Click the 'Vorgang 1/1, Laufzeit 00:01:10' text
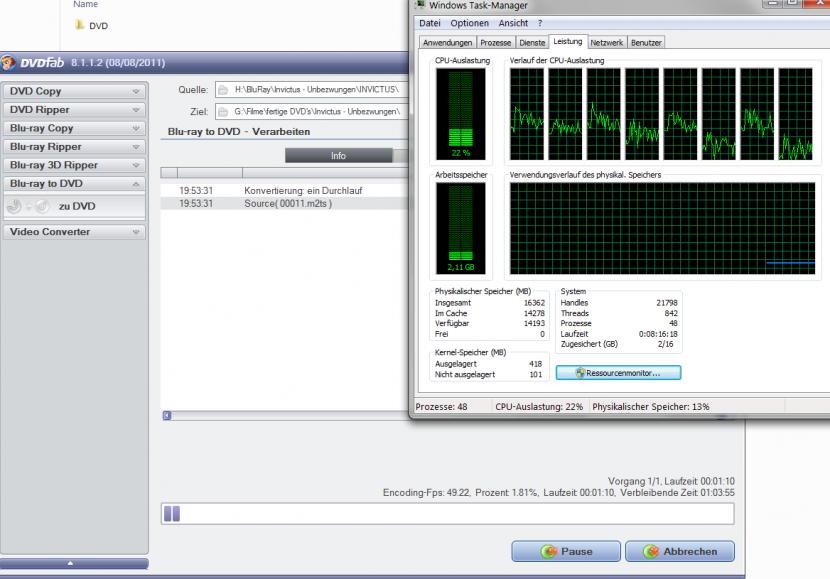The height and width of the screenshot is (579, 830). click(671, 481)
